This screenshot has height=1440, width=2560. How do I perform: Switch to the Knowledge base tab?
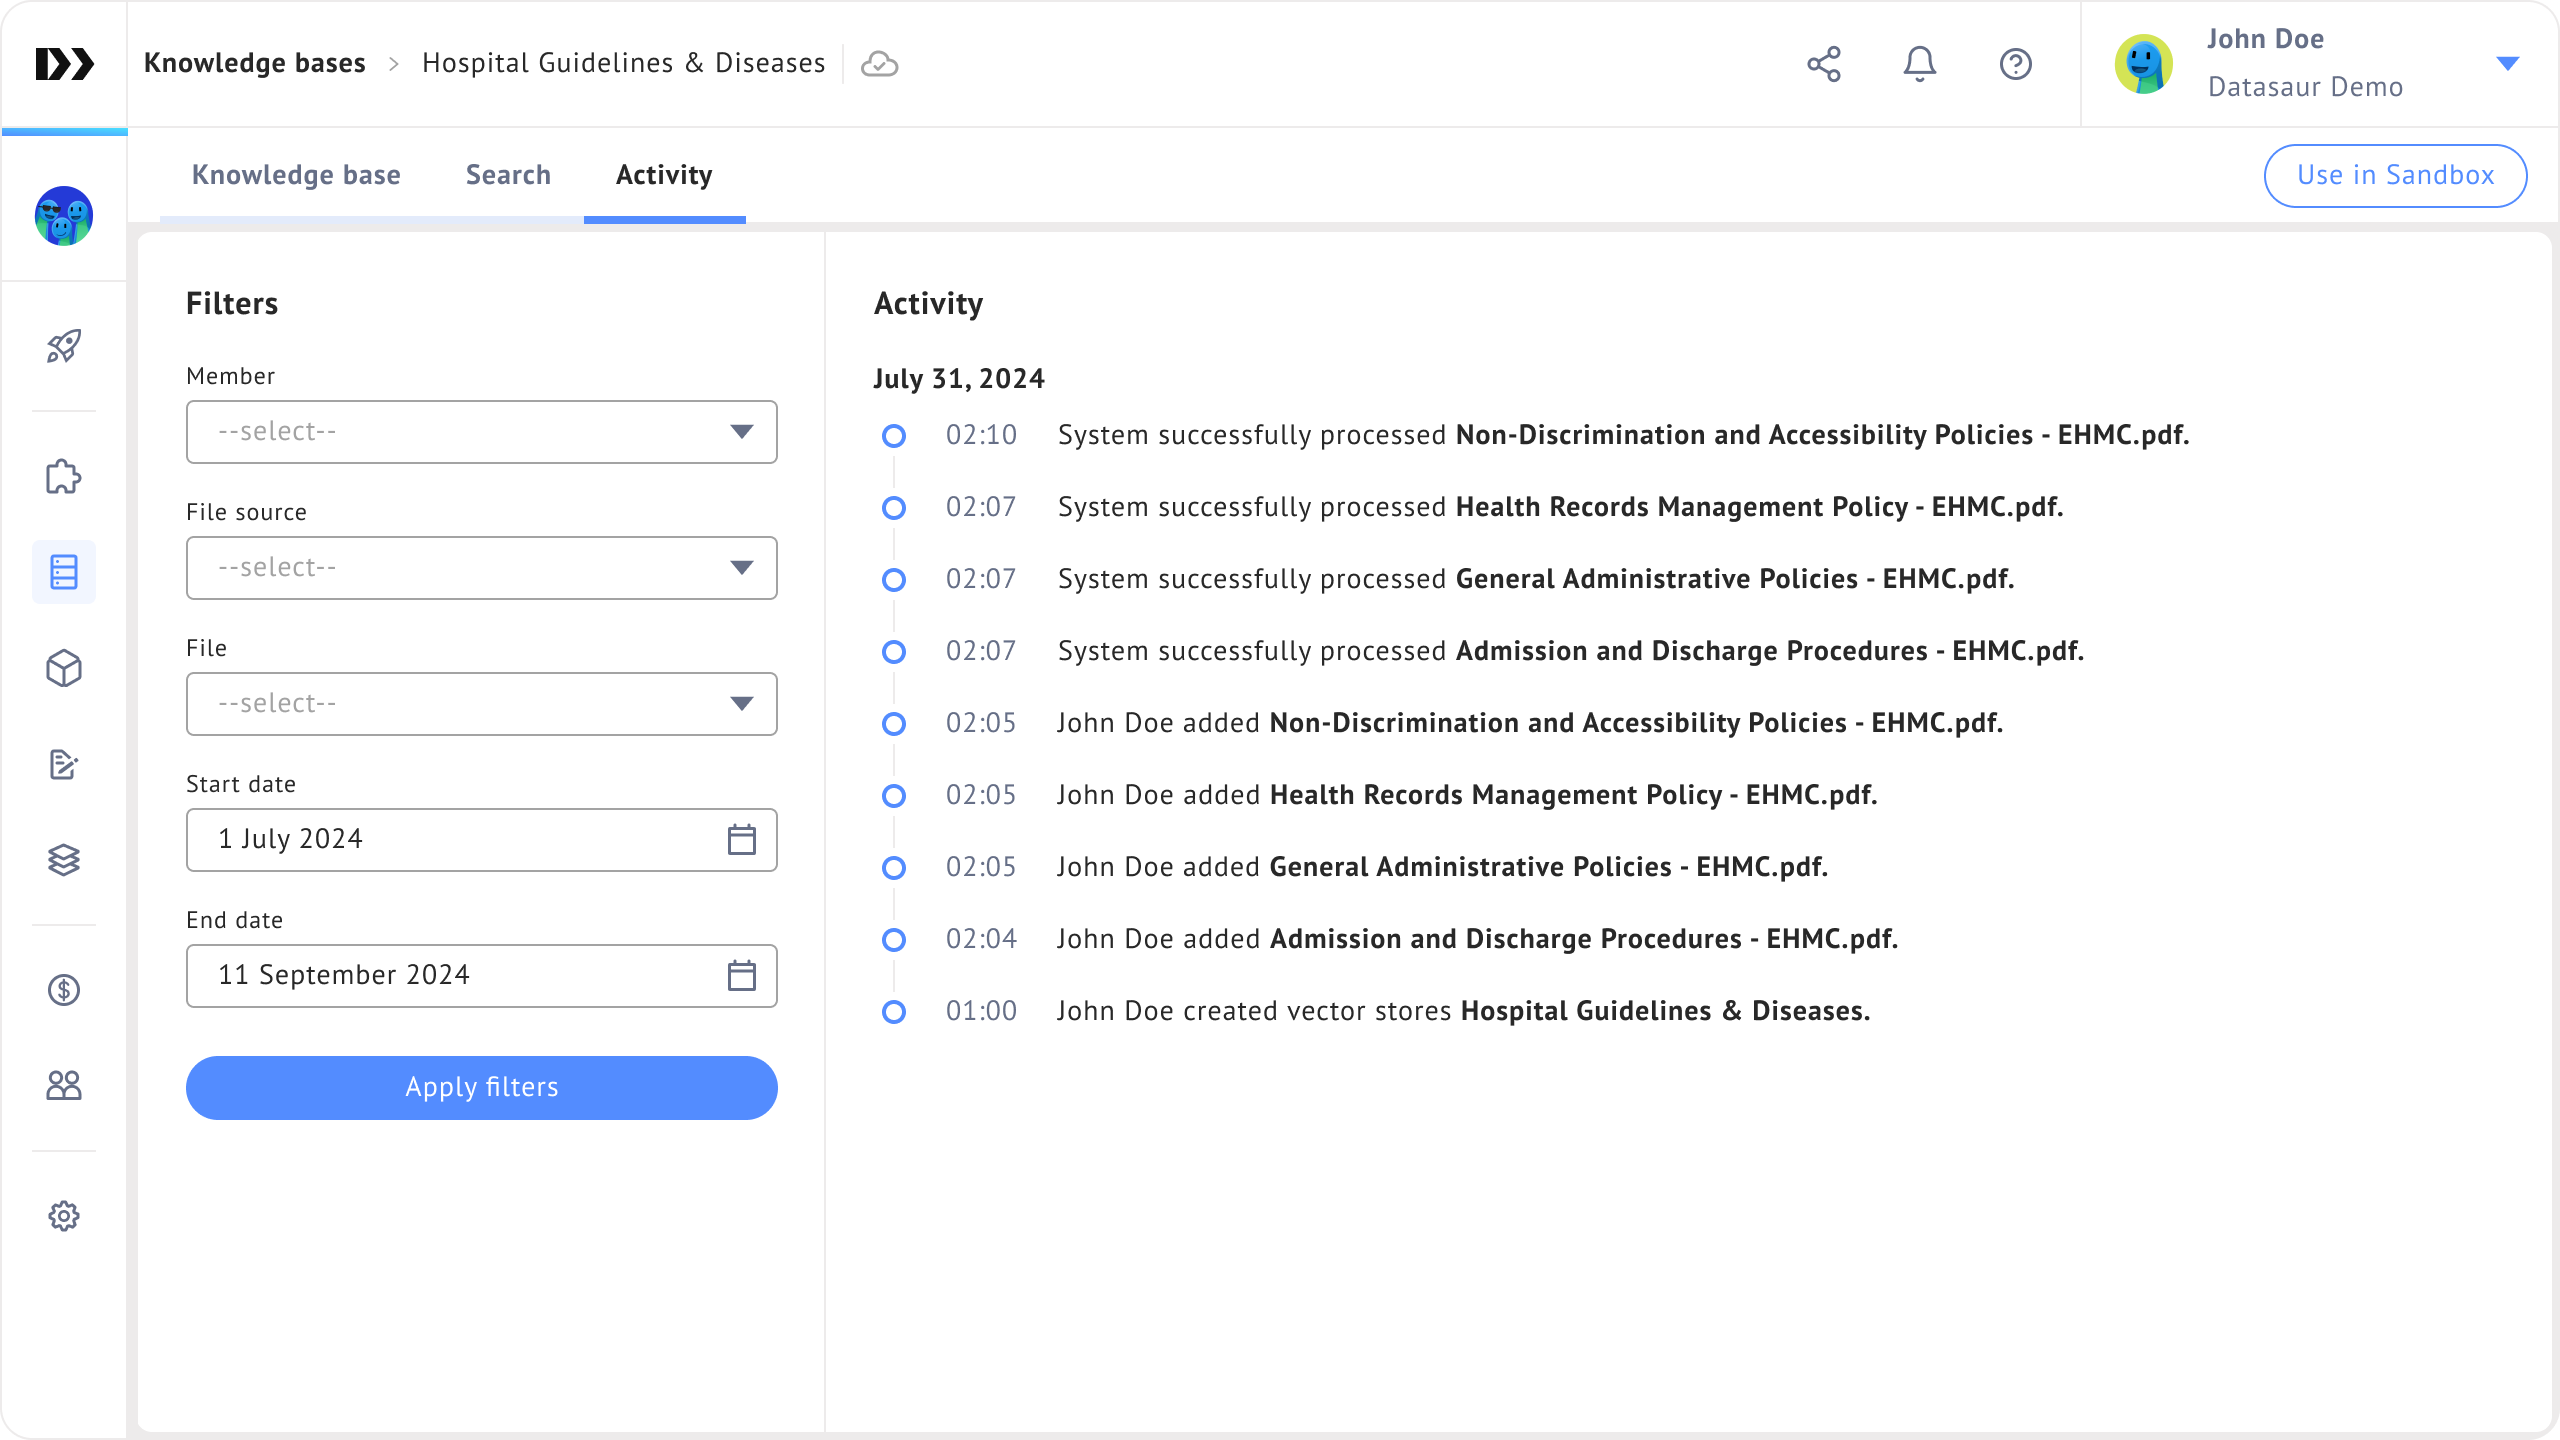296,175
